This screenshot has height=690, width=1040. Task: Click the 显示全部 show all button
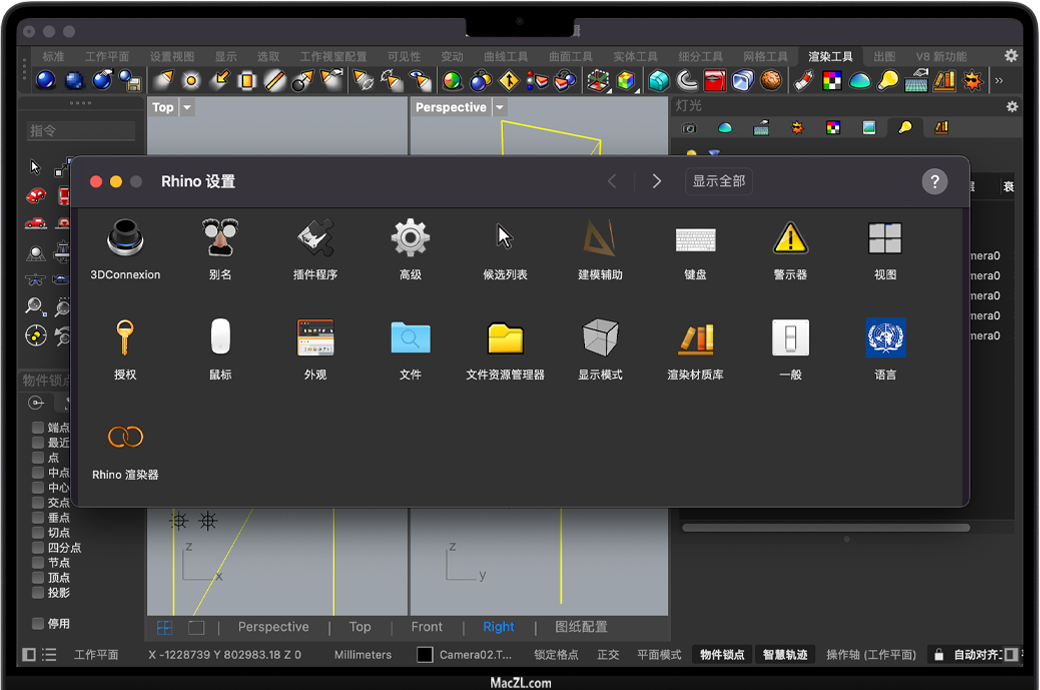click(718, 181)
